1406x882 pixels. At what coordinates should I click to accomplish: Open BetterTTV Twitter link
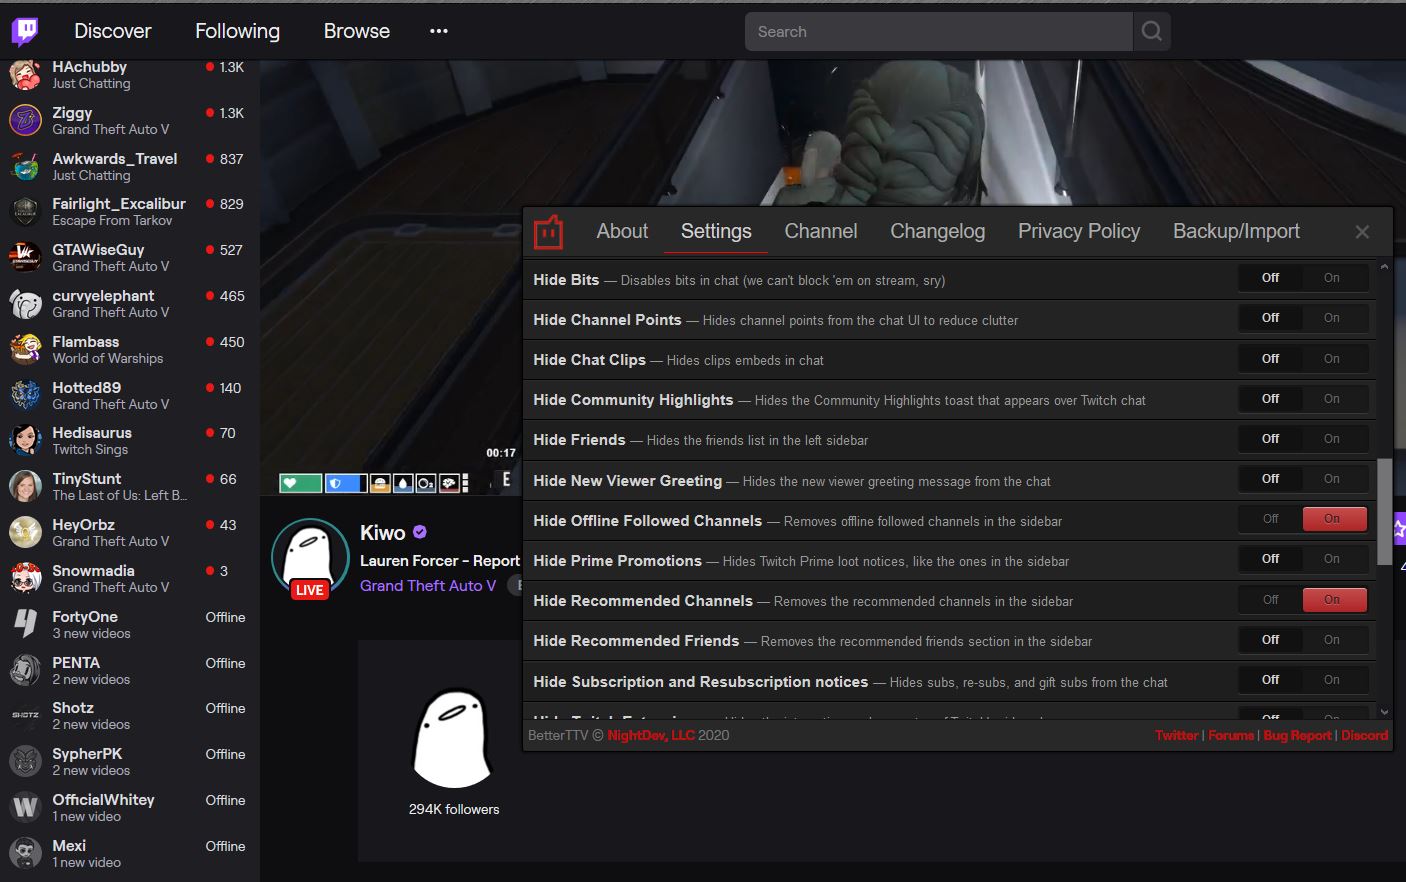pos(1176,735)
